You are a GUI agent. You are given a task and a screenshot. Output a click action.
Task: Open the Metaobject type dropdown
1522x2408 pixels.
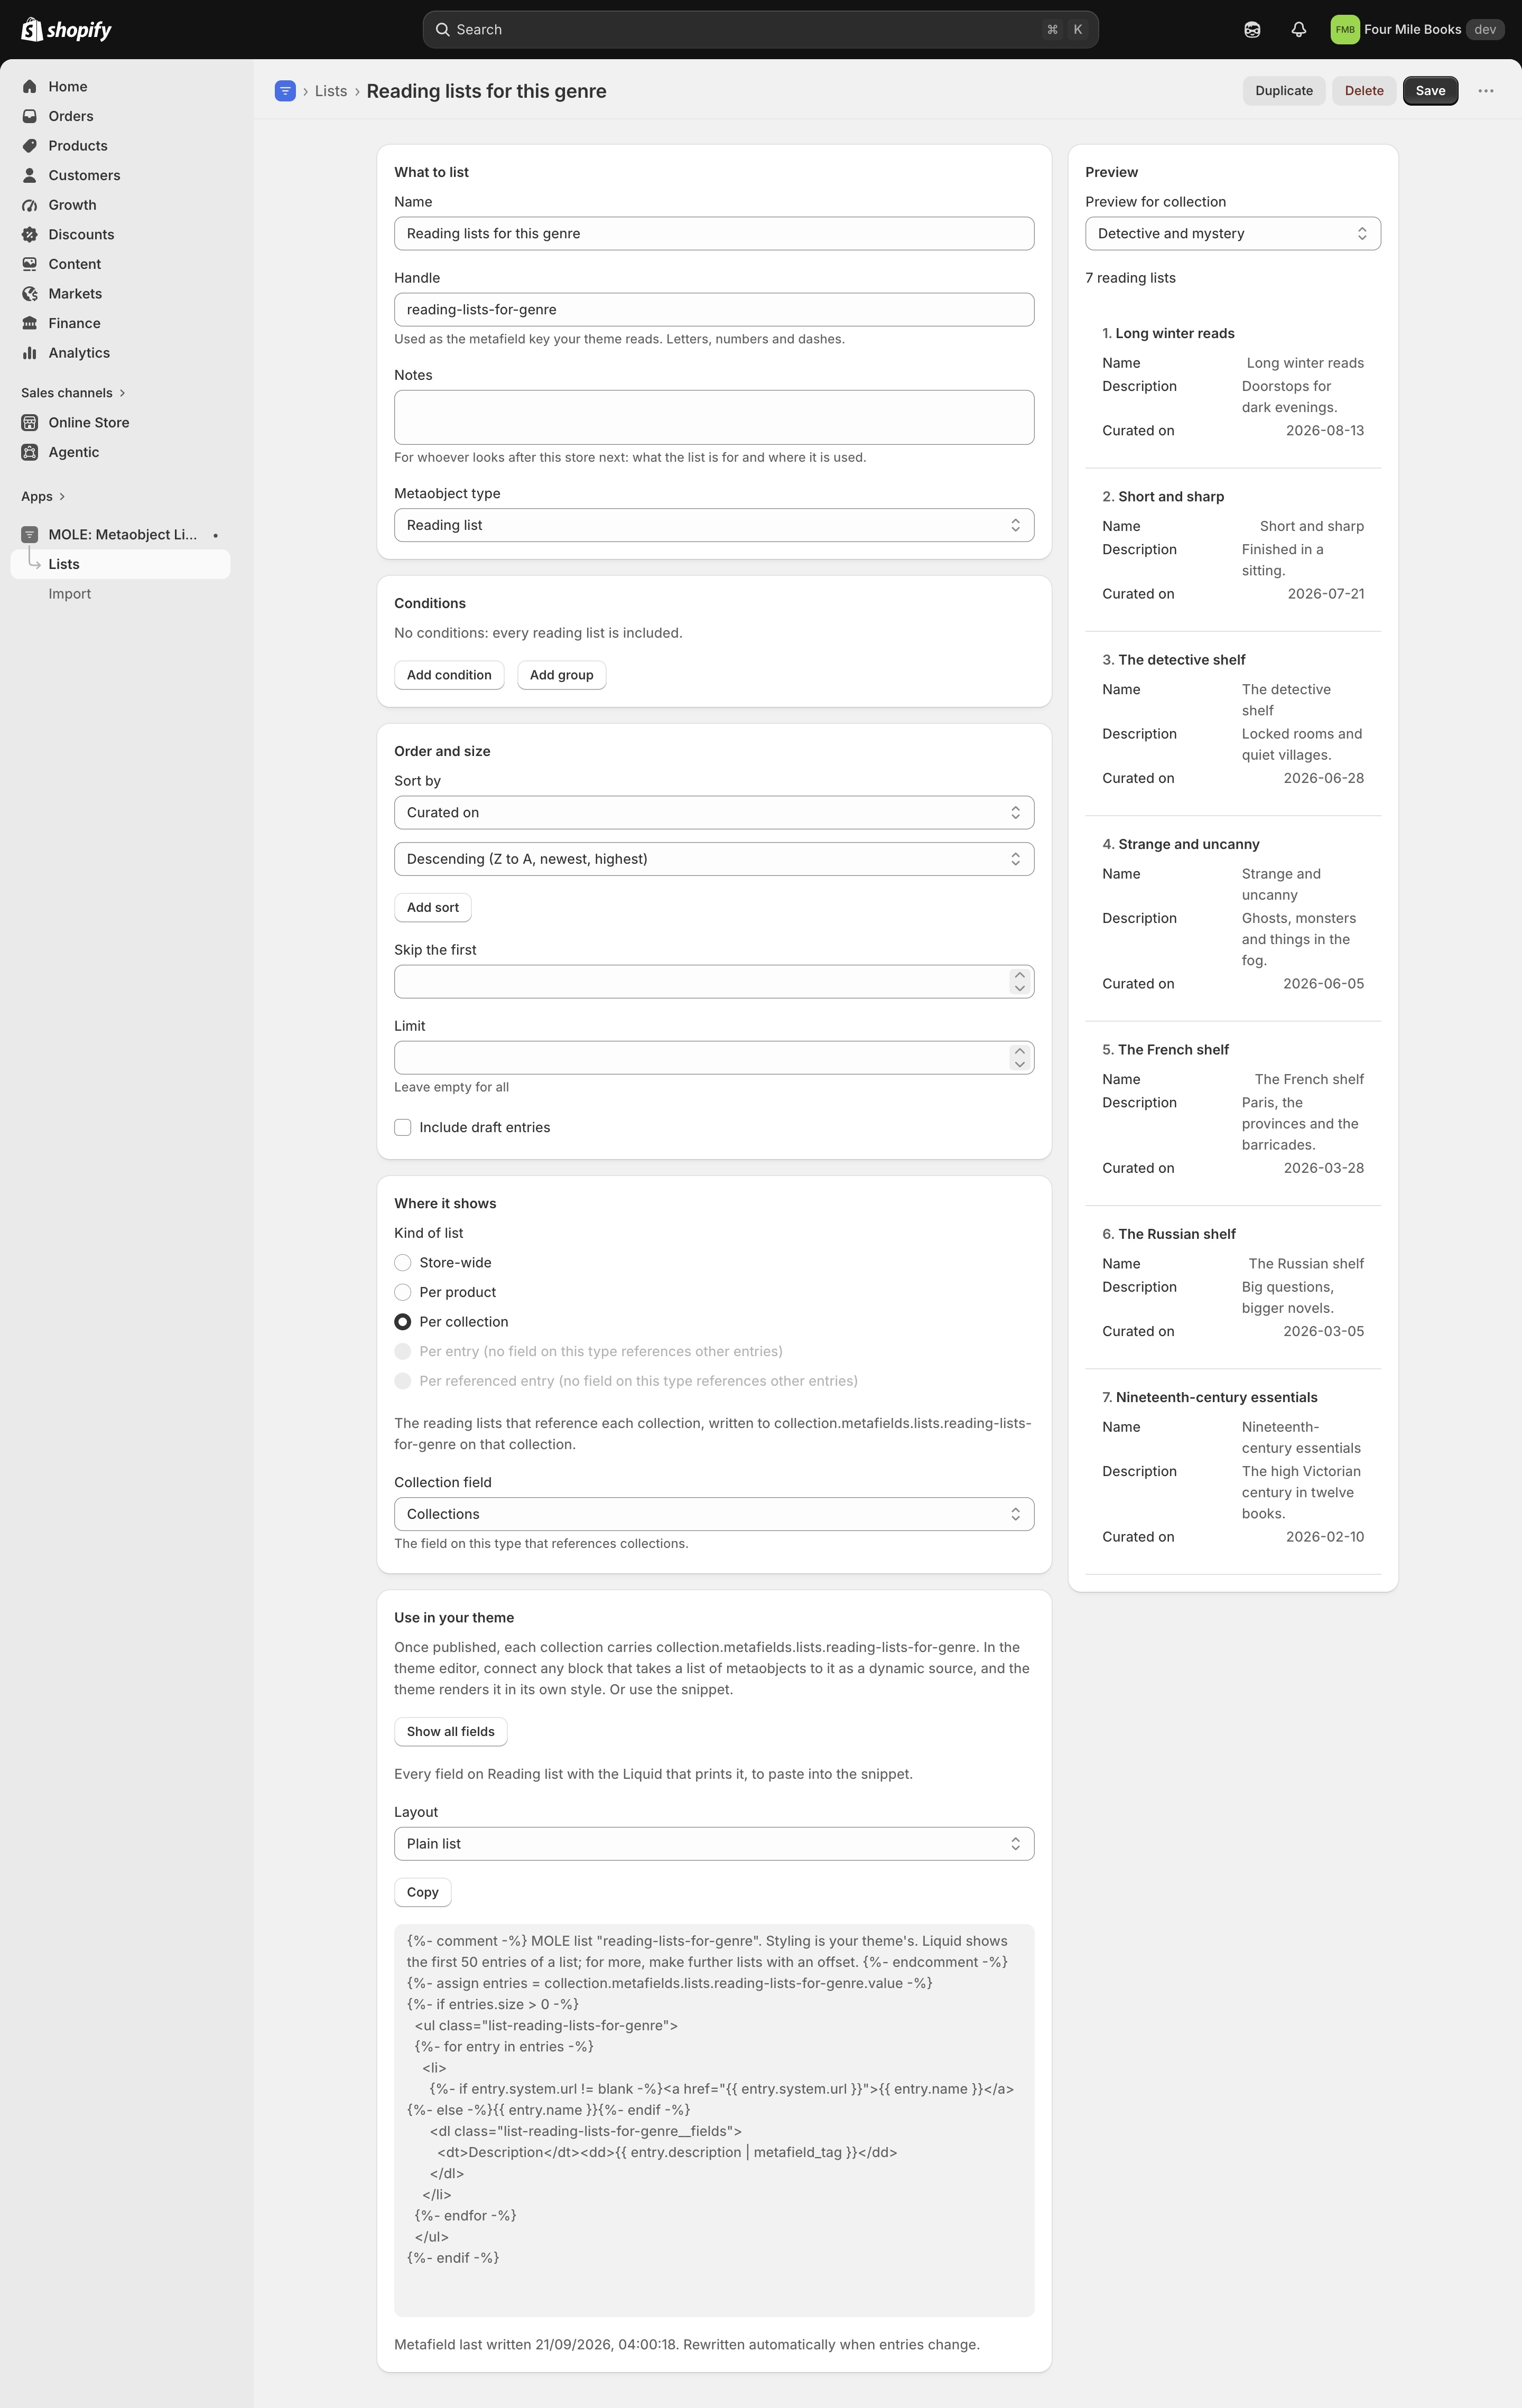point(714,525)
